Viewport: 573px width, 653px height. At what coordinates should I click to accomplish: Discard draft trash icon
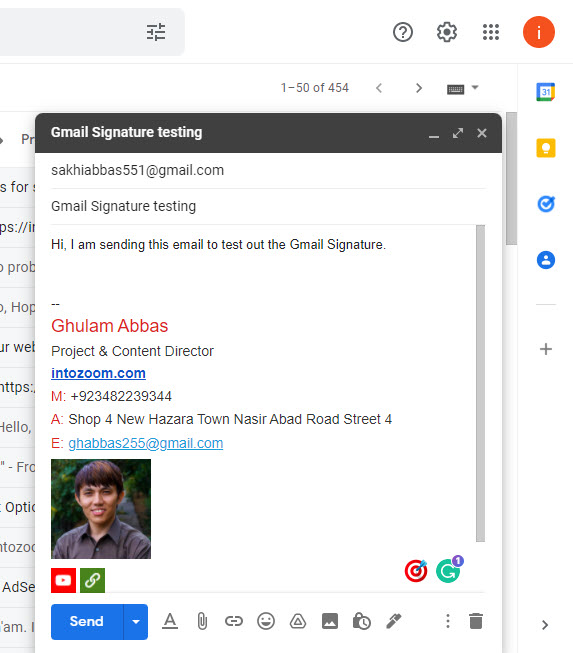(476, 621)
